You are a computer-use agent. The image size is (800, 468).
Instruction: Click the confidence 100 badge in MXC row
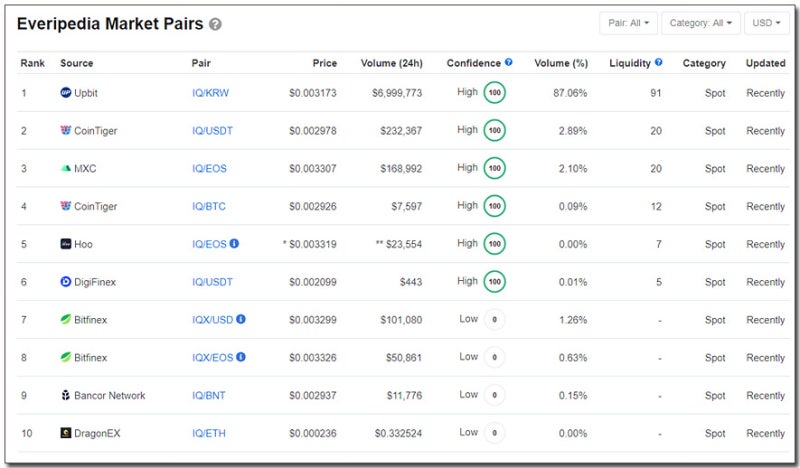[x=494, y=168]
